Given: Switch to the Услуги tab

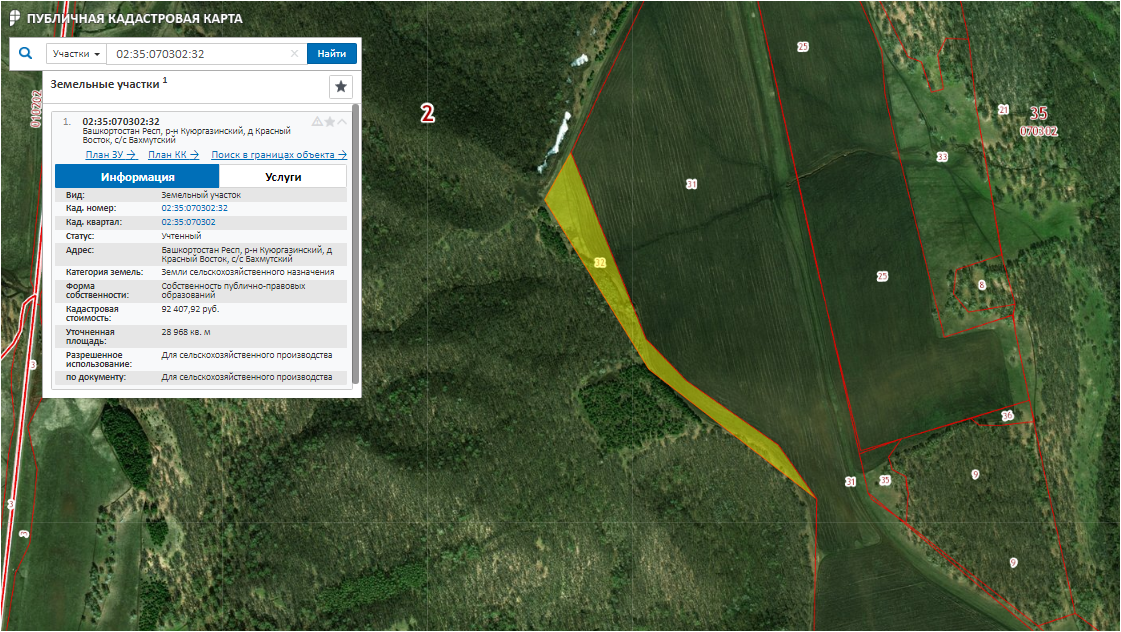Looking at the screenshot, I should tap(283, 176).
